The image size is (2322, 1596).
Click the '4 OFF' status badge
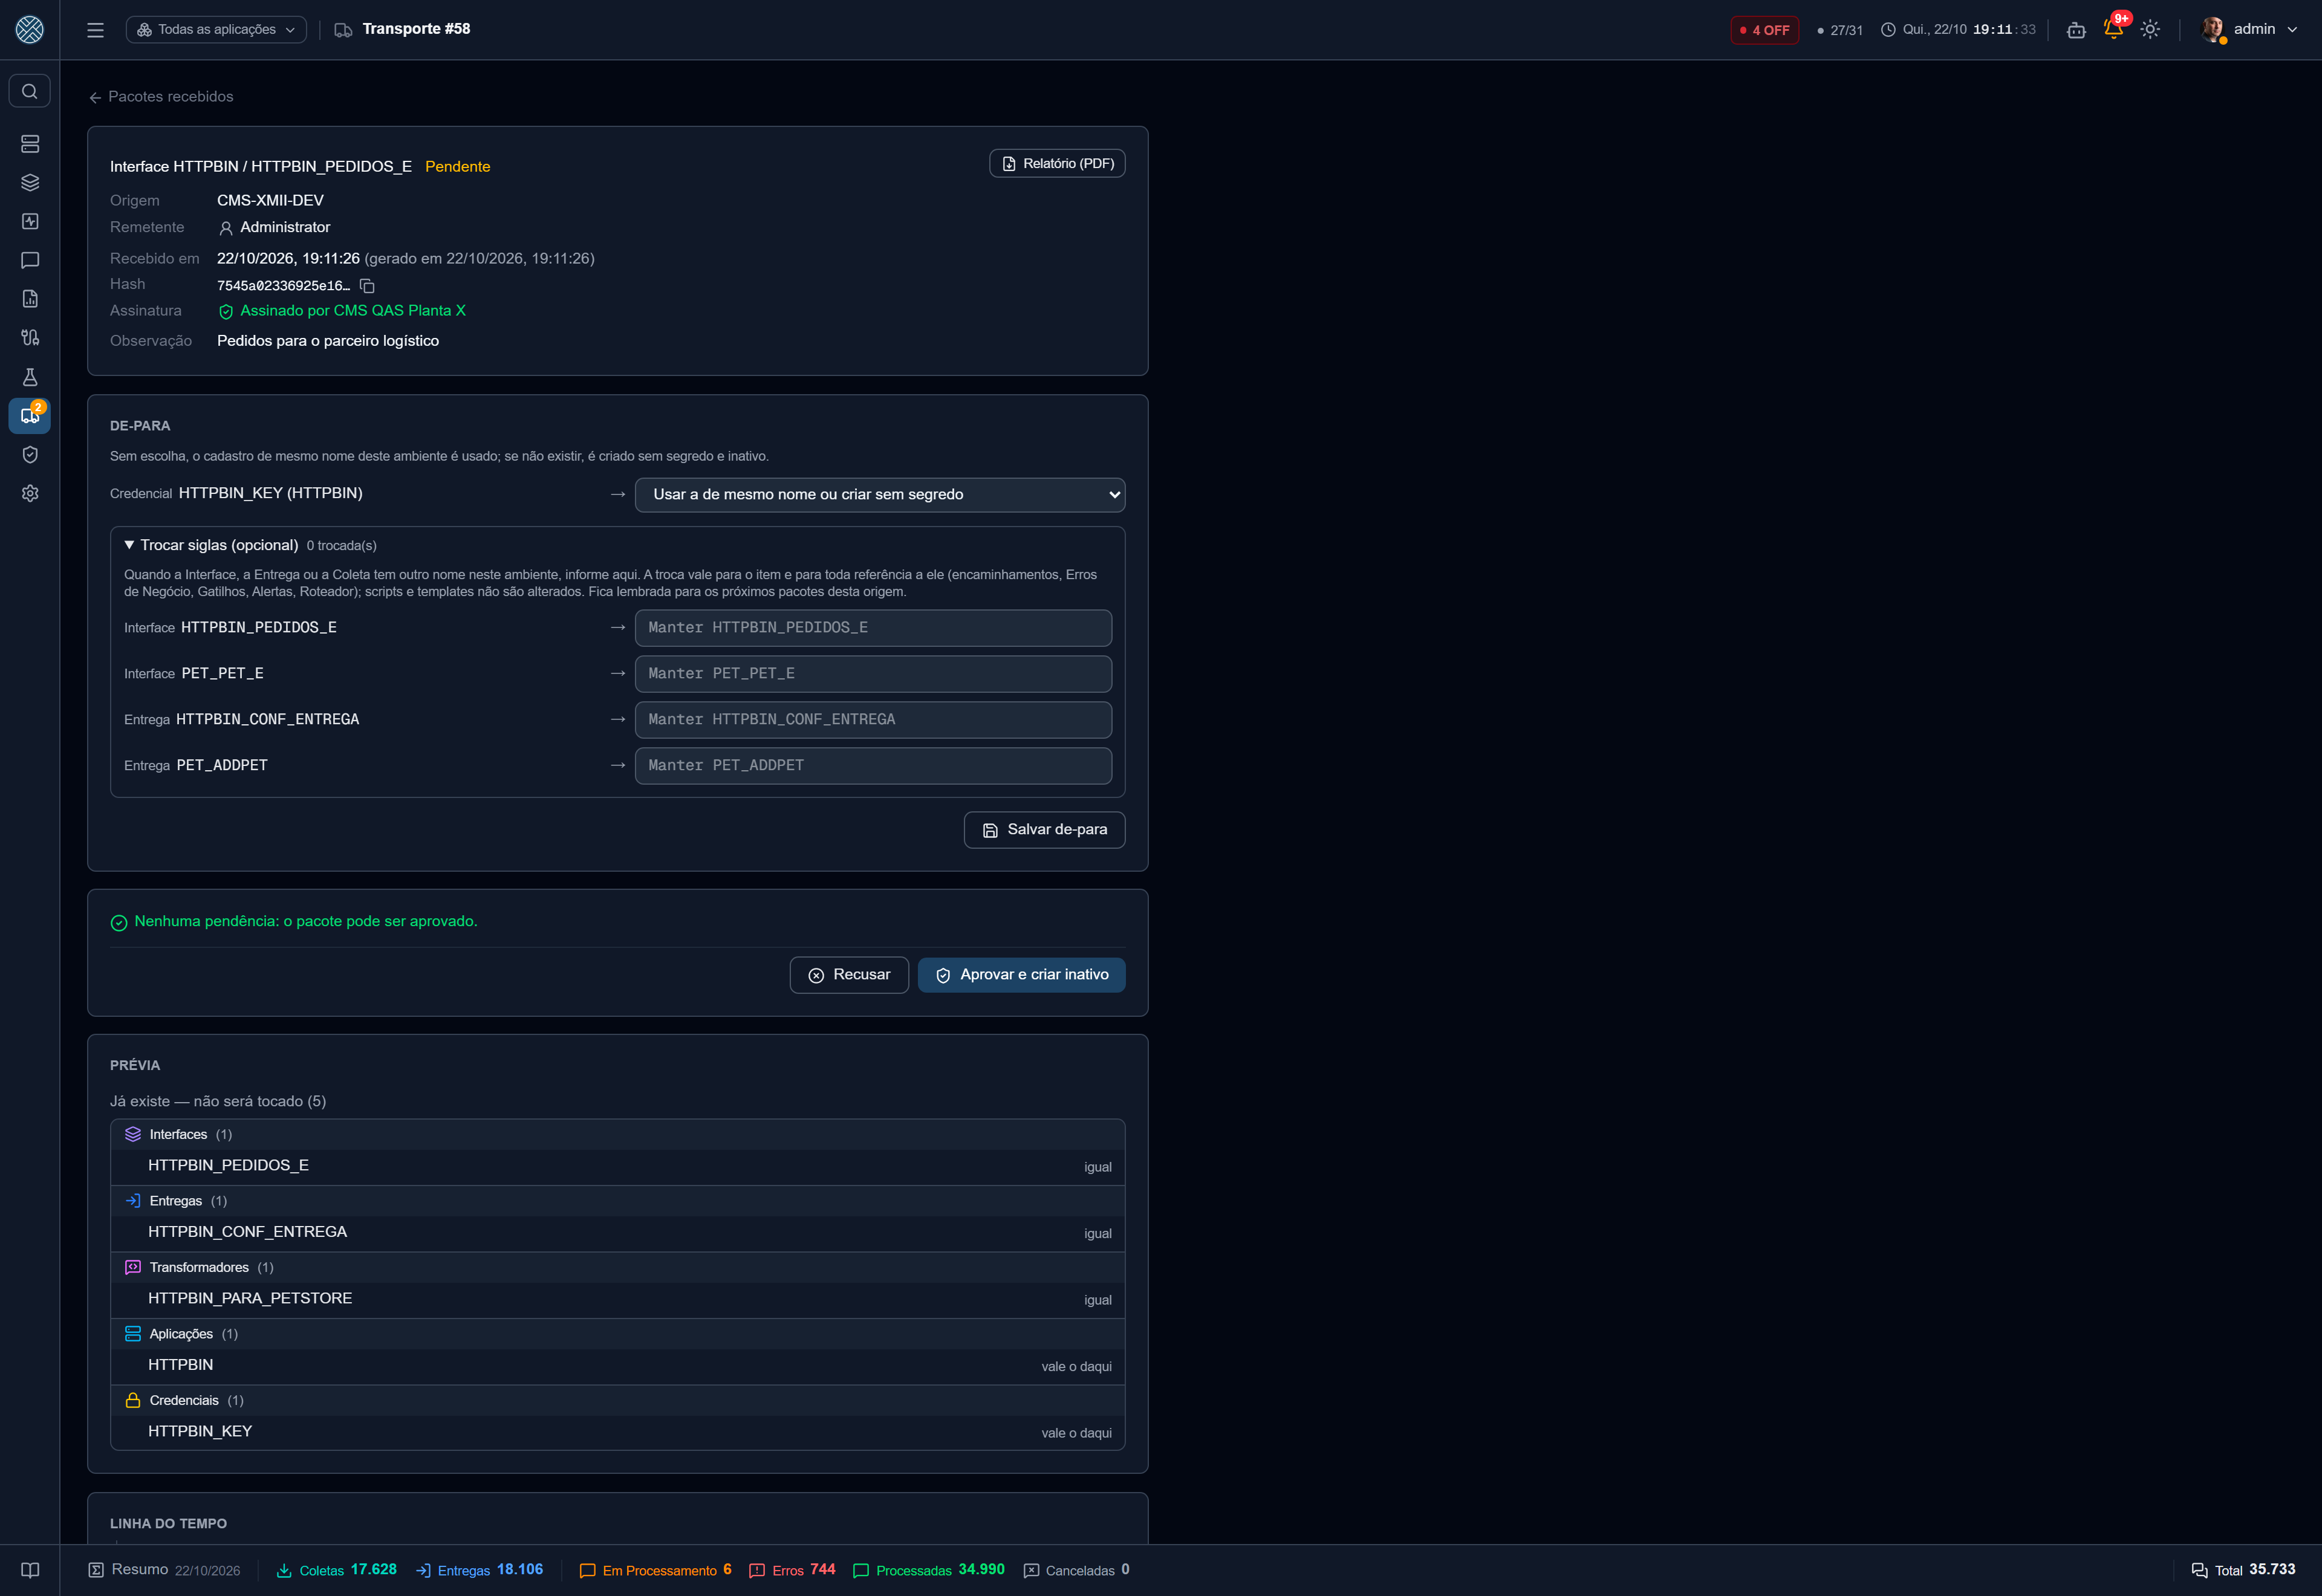tap(1764, 30)
